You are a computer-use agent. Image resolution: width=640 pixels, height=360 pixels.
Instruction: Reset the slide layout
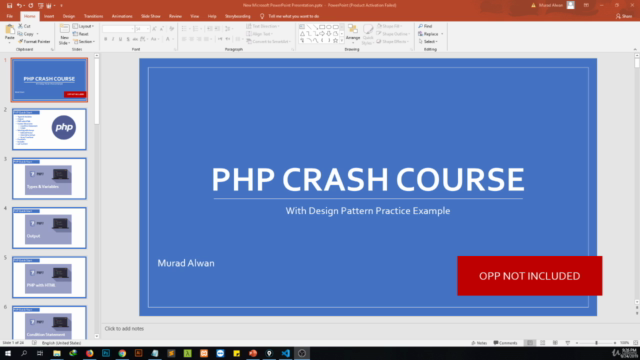pyautogui.click(x=81, y=34)
